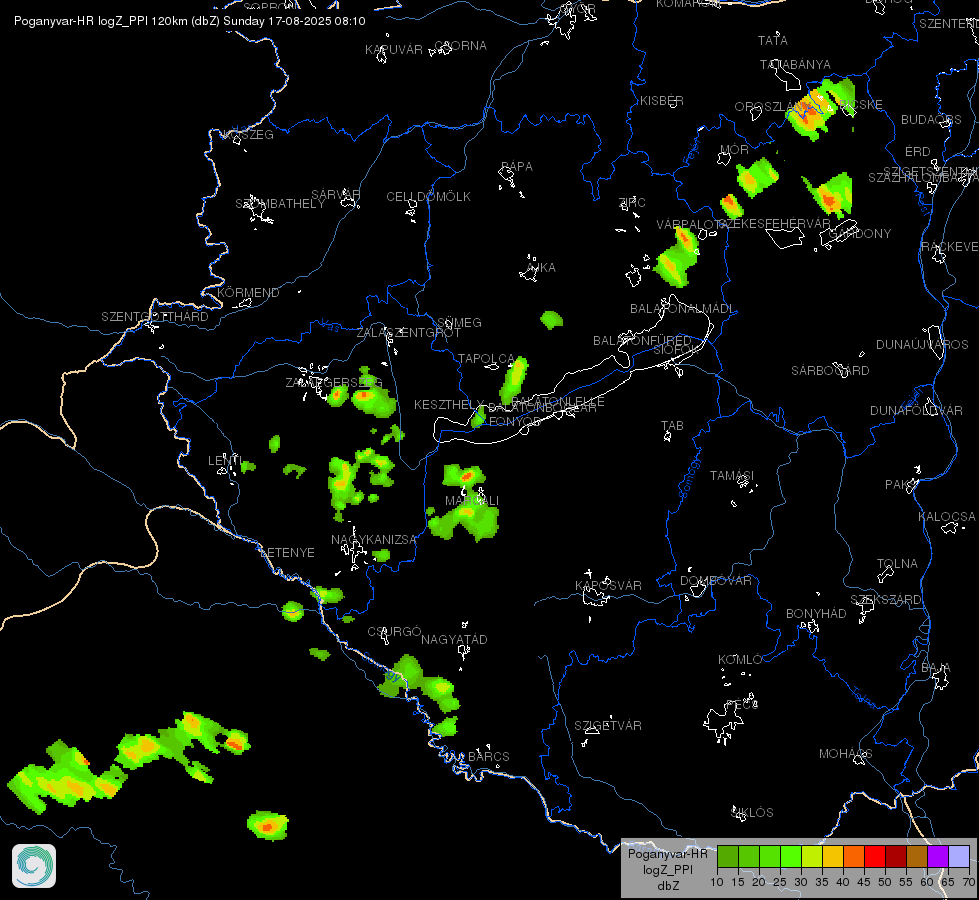Click the ZIRC city label
This screenshot has height=900, width=979.
[x=632, y=203]
